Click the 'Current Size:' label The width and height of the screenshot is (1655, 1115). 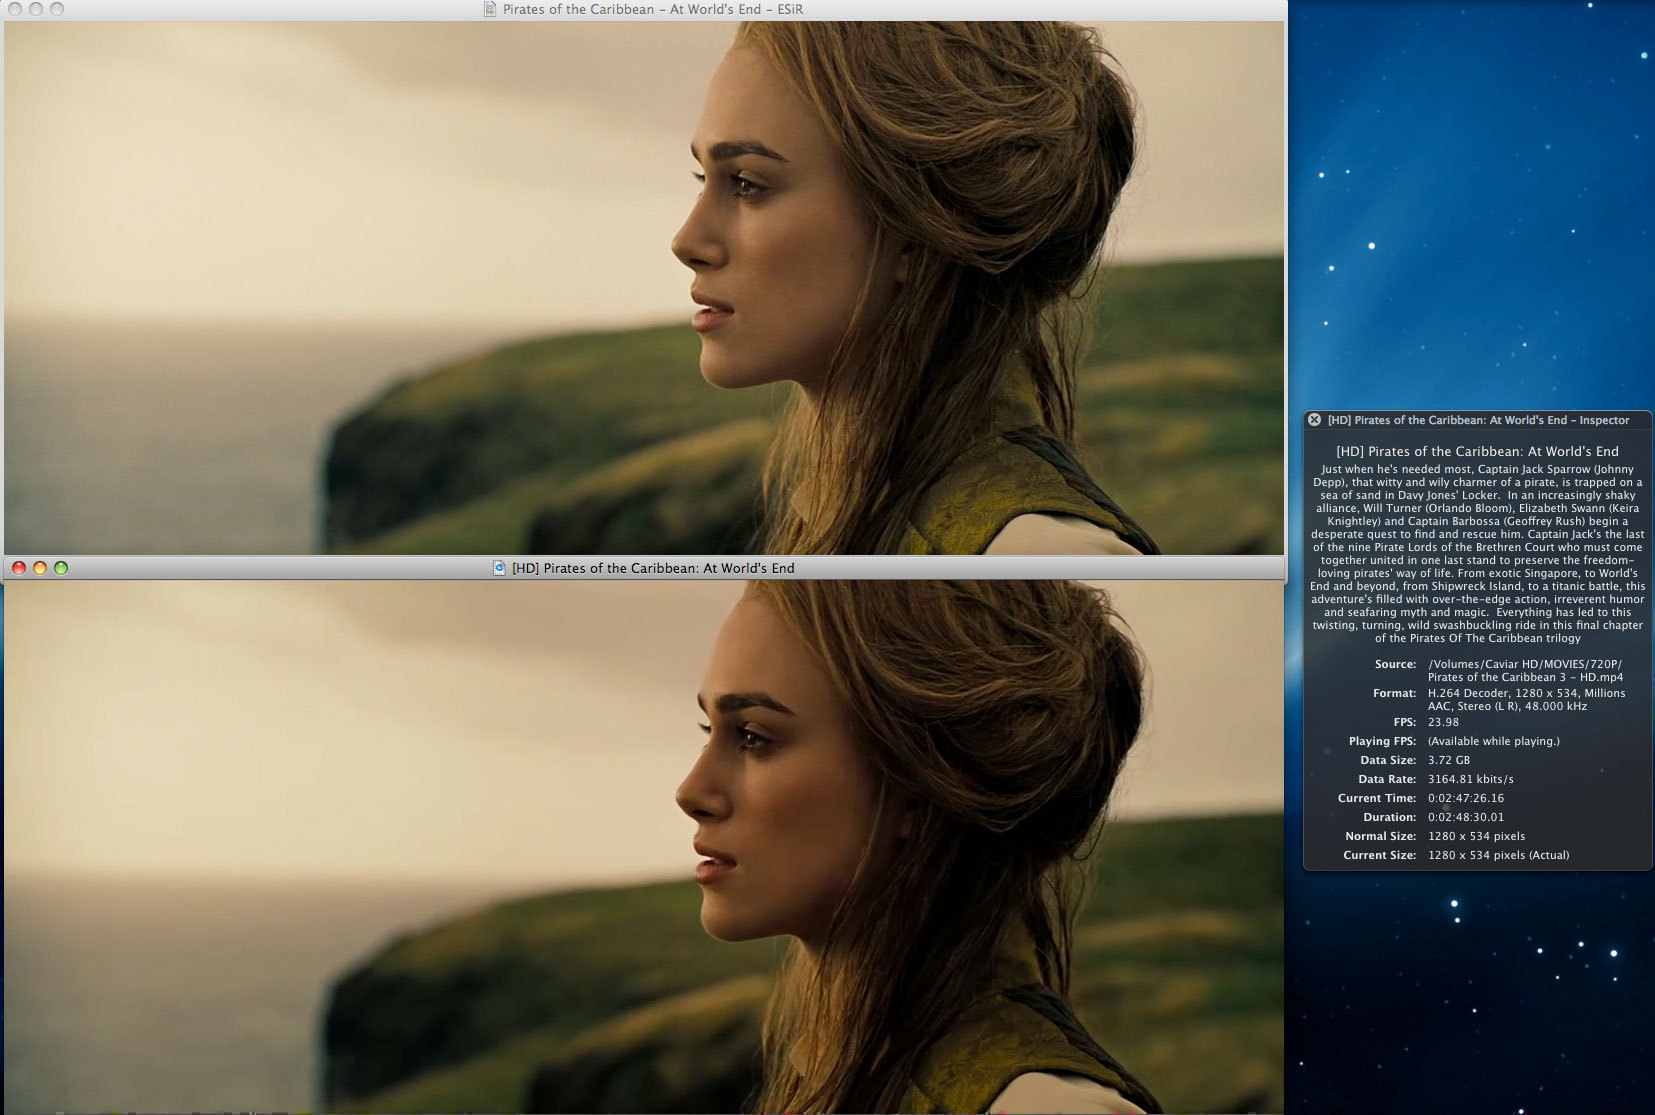point(1380,855)
